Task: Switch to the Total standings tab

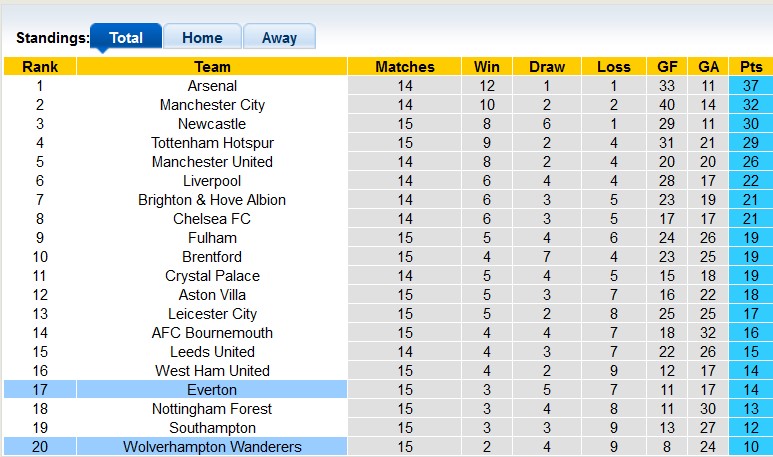Action: (x=126, y=38)
